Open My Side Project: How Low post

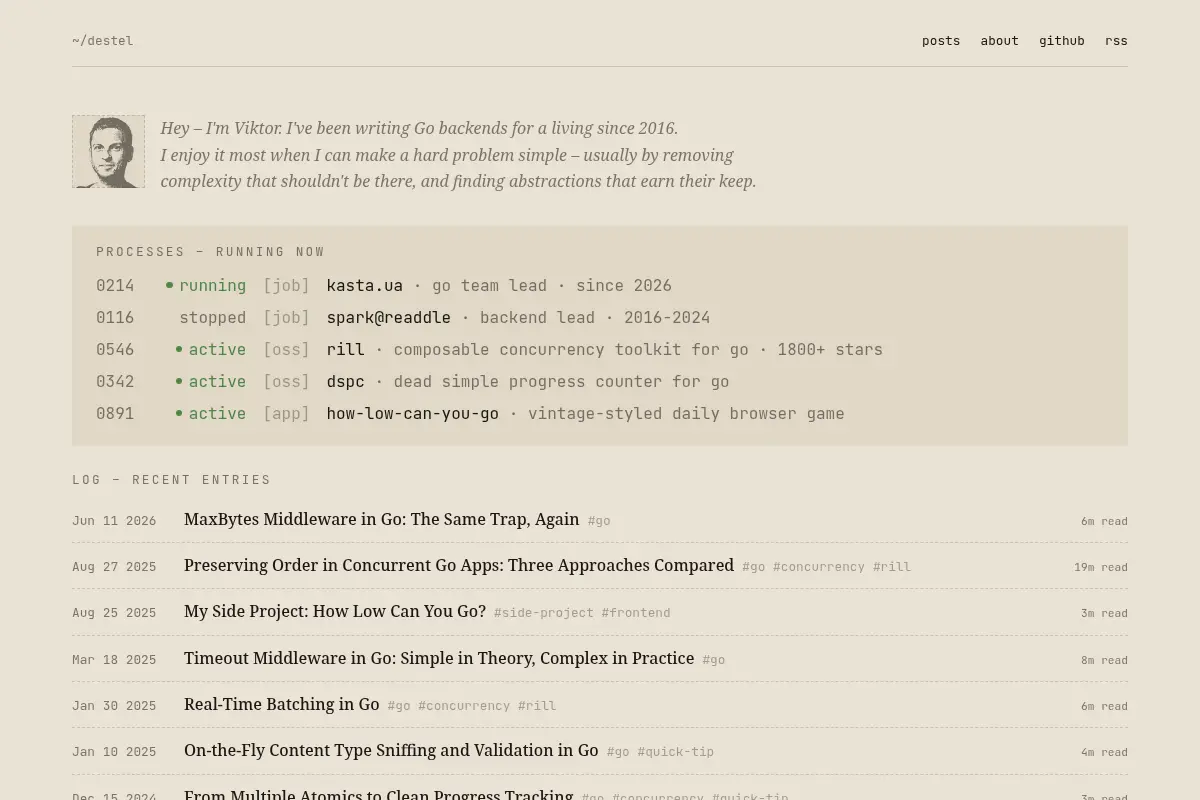pyautogui.click(x=335, y=611)
